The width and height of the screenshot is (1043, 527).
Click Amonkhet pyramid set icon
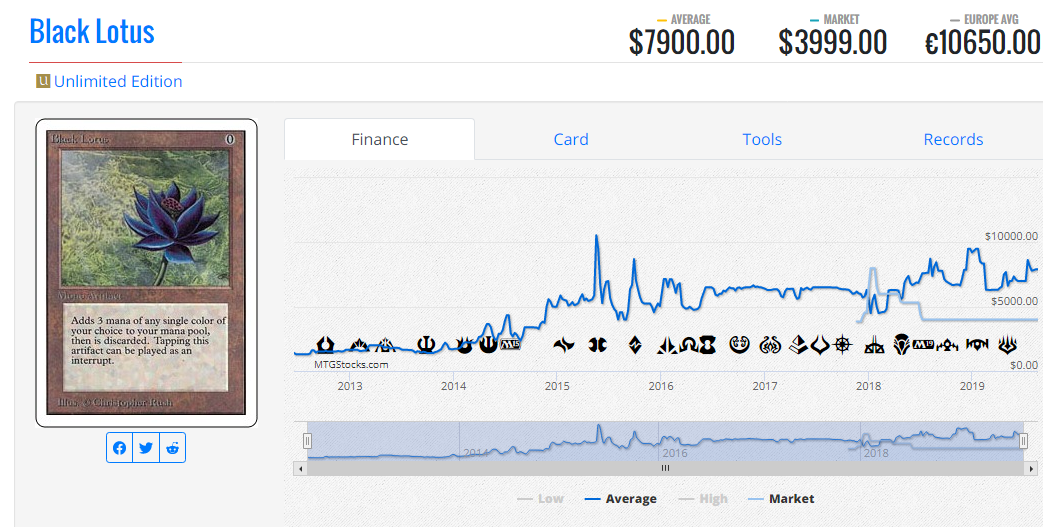tap(799, 345)
